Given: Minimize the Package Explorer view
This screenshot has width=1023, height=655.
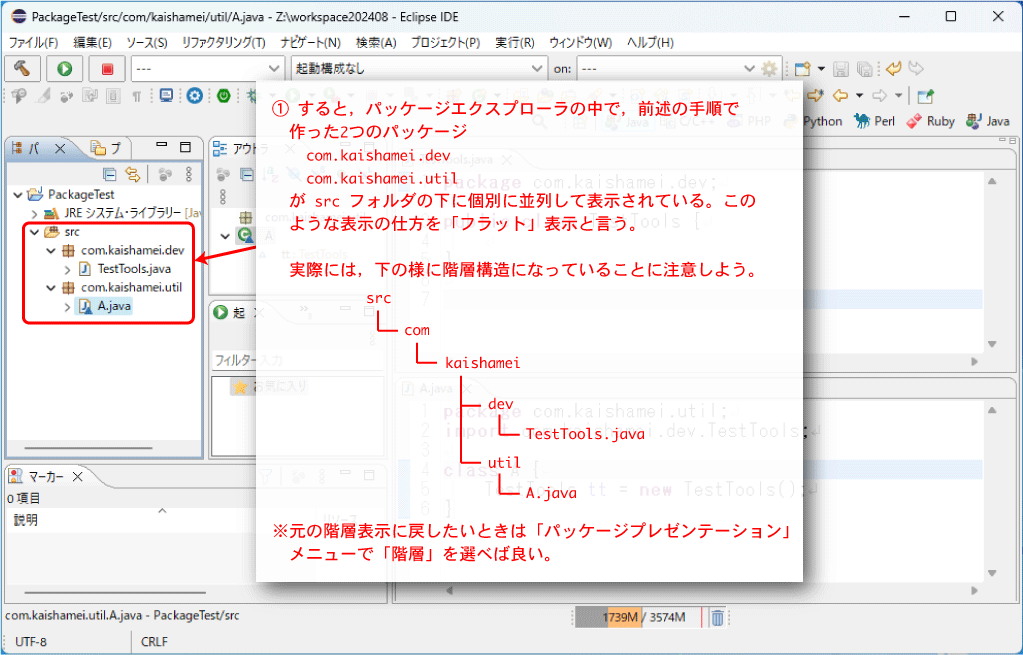Looking at the screenshot, I should [x=162, y=146].
